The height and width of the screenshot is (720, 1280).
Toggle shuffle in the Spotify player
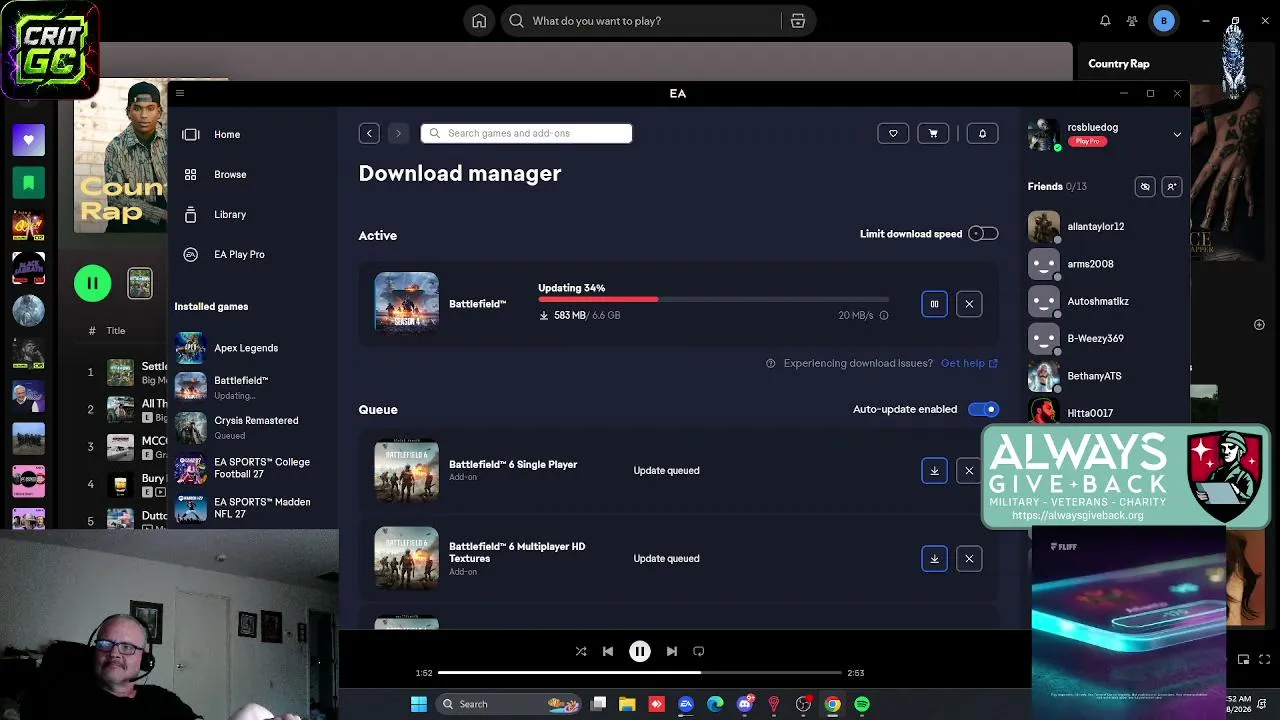coord(581,651)
